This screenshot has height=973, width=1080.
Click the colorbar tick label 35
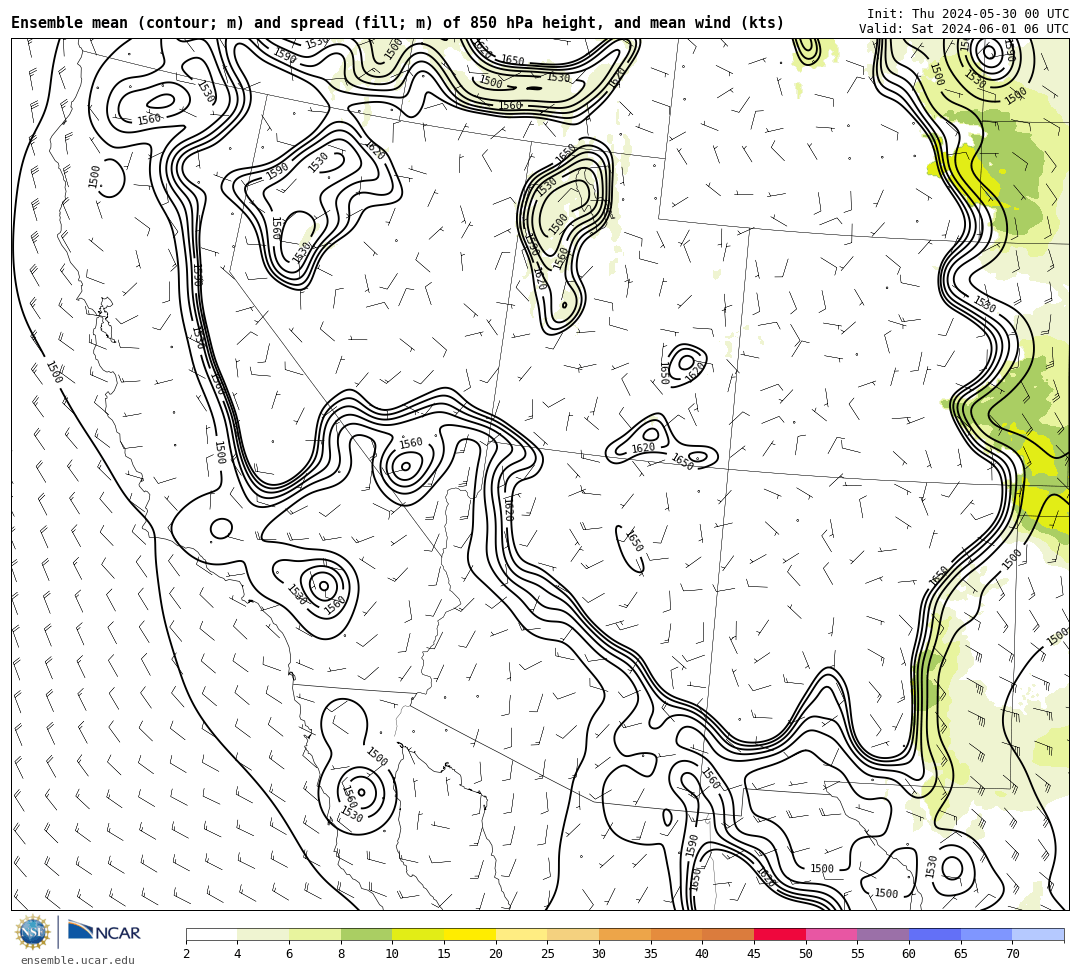click(x=651, y=954)
